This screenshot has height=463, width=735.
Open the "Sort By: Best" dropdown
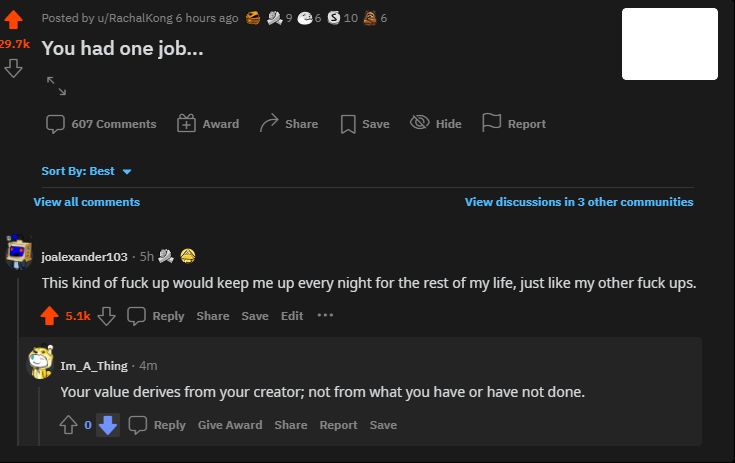pyautogui.click(x=87, y=171)
